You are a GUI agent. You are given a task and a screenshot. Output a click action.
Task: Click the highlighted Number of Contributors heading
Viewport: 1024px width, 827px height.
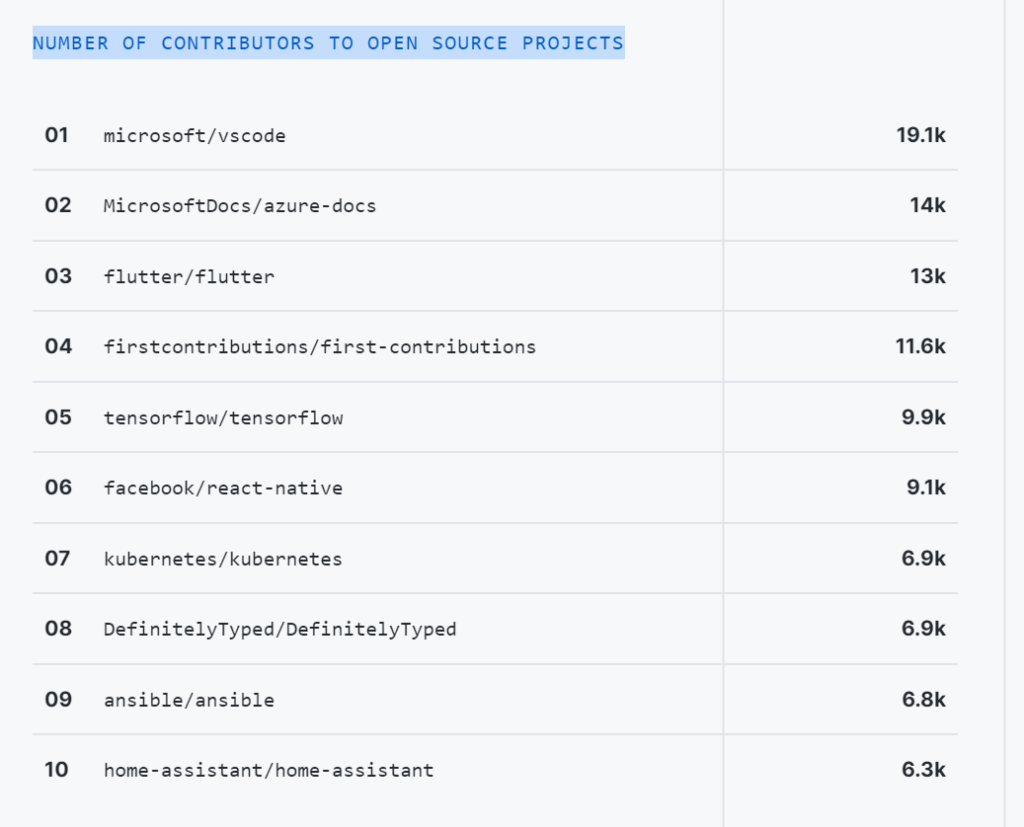pos(328,43)
